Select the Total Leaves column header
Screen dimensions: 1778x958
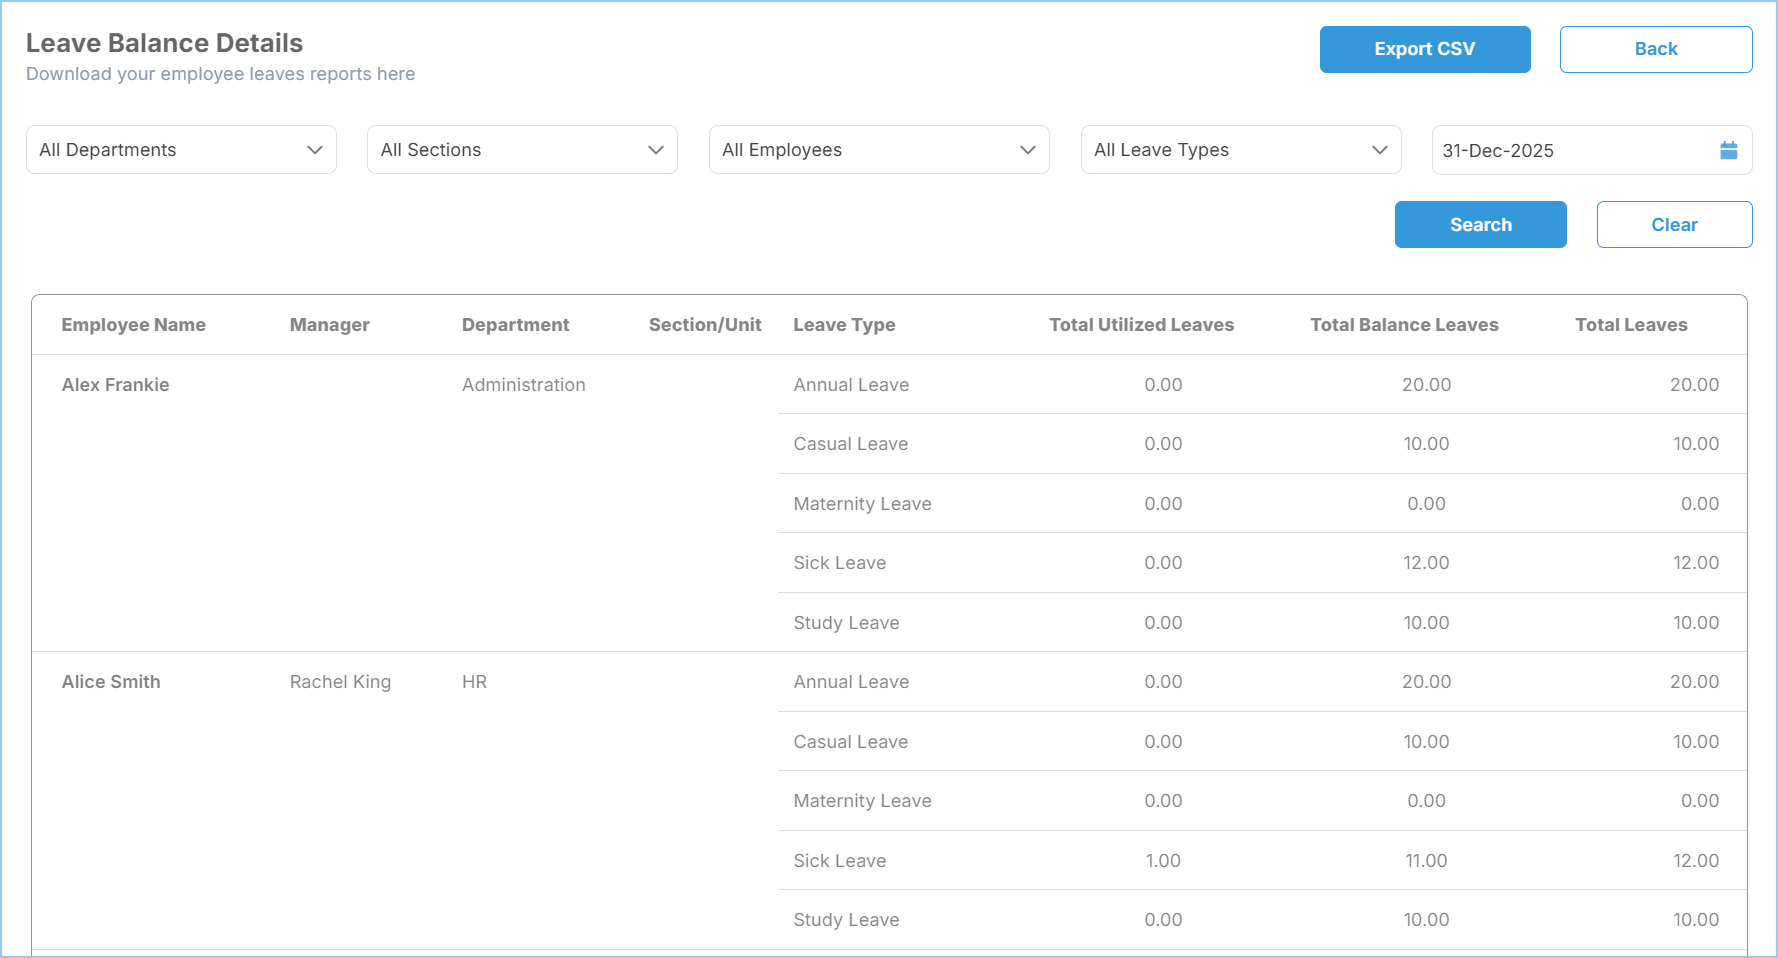tap(1632, 325)
